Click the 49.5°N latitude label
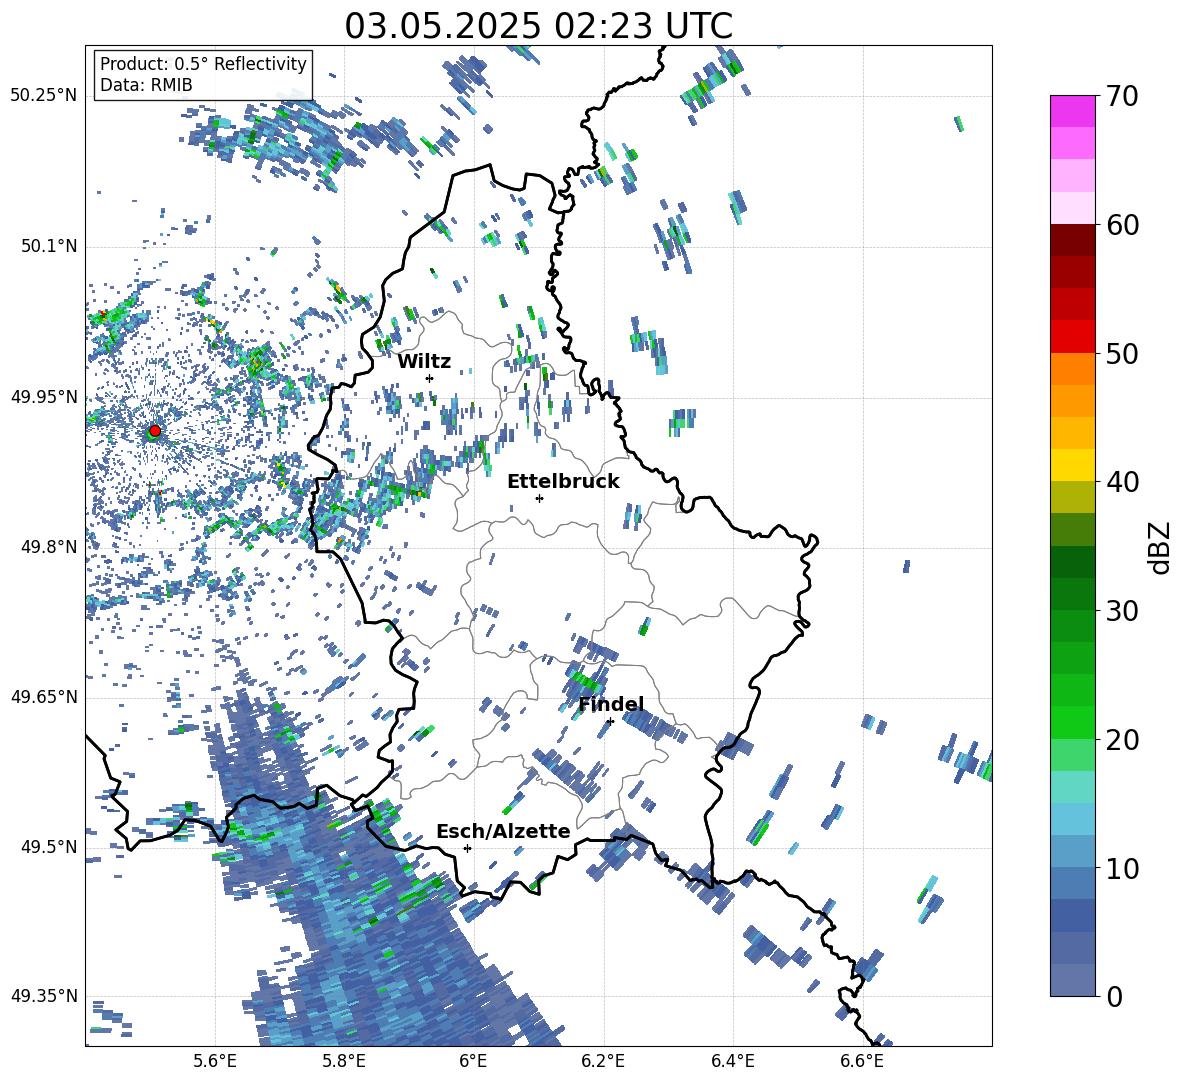 click(48, 846)
